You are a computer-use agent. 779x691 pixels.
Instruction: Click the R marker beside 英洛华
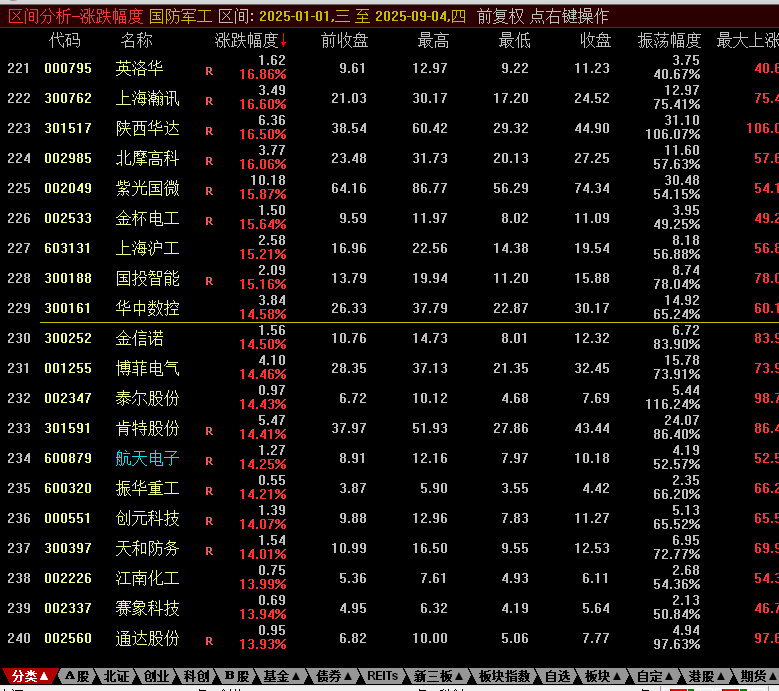click(x=209, y=72)
